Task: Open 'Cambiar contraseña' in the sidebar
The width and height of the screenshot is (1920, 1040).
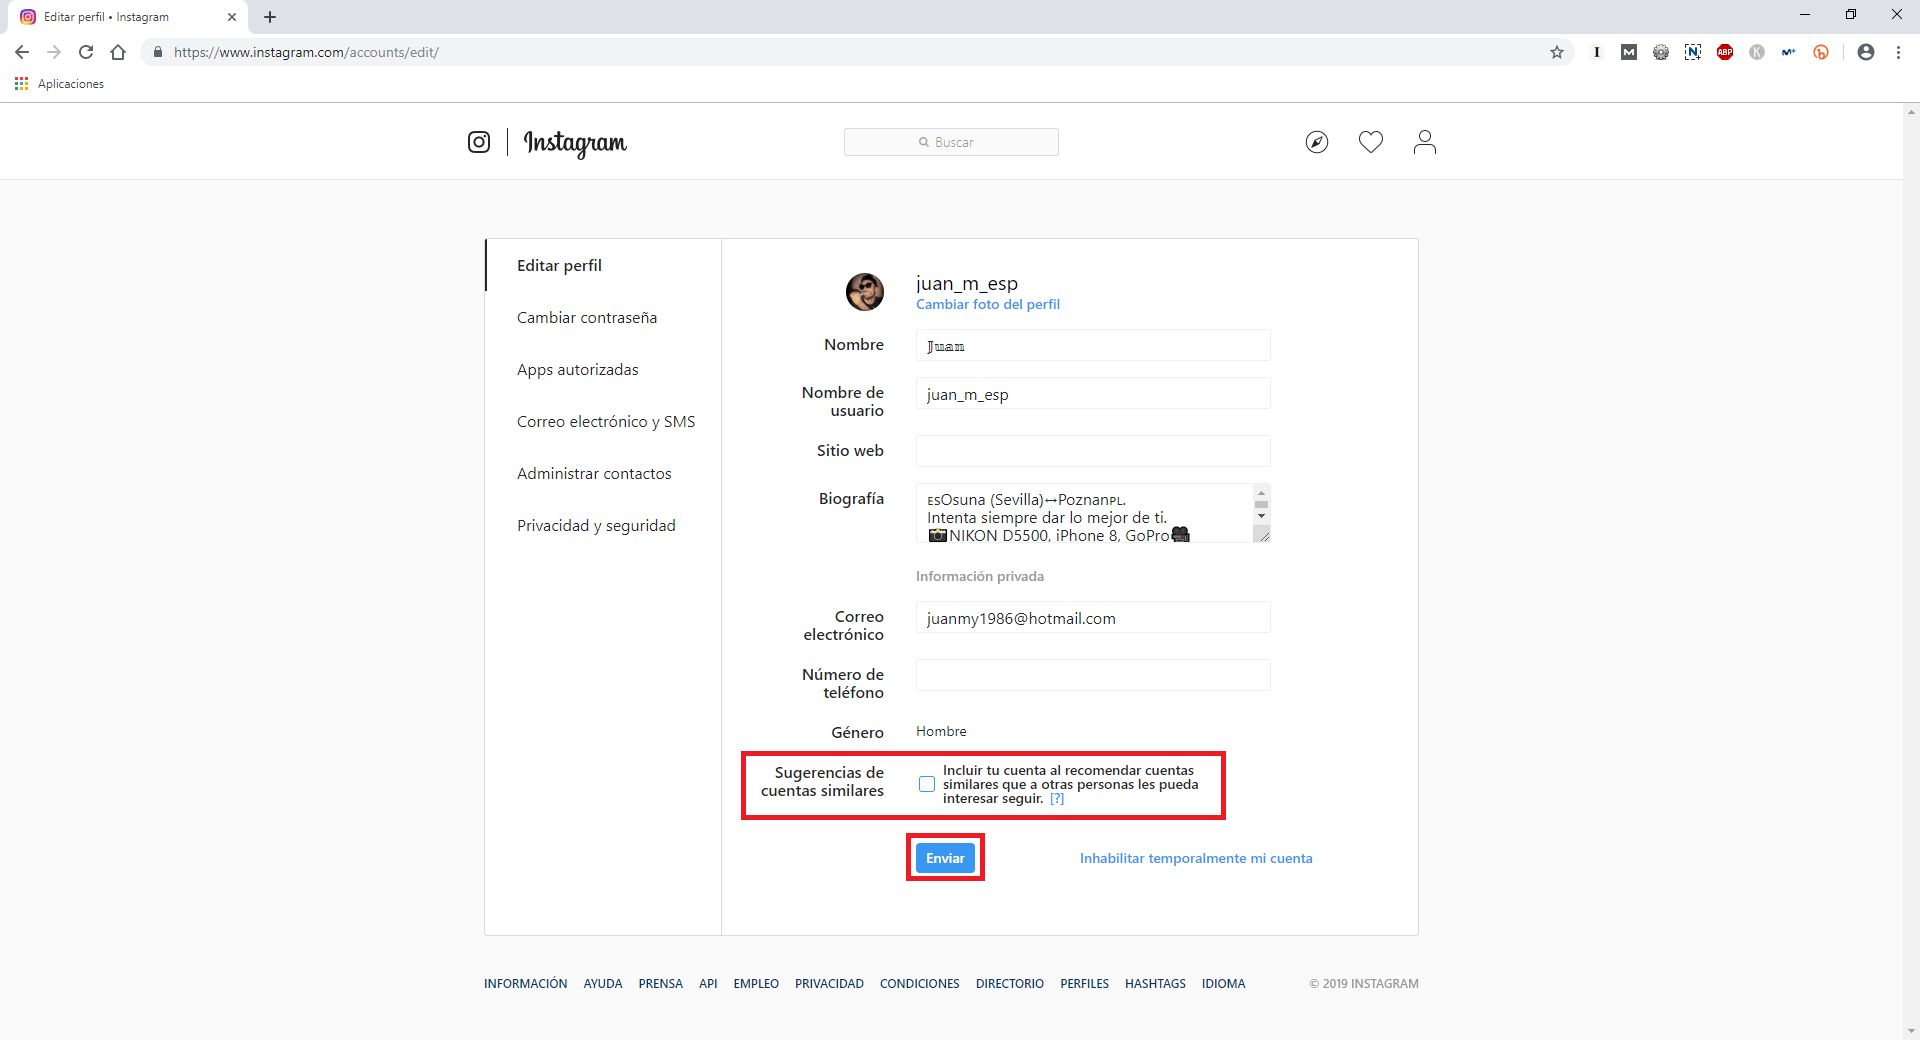Action: click(587, 317)
